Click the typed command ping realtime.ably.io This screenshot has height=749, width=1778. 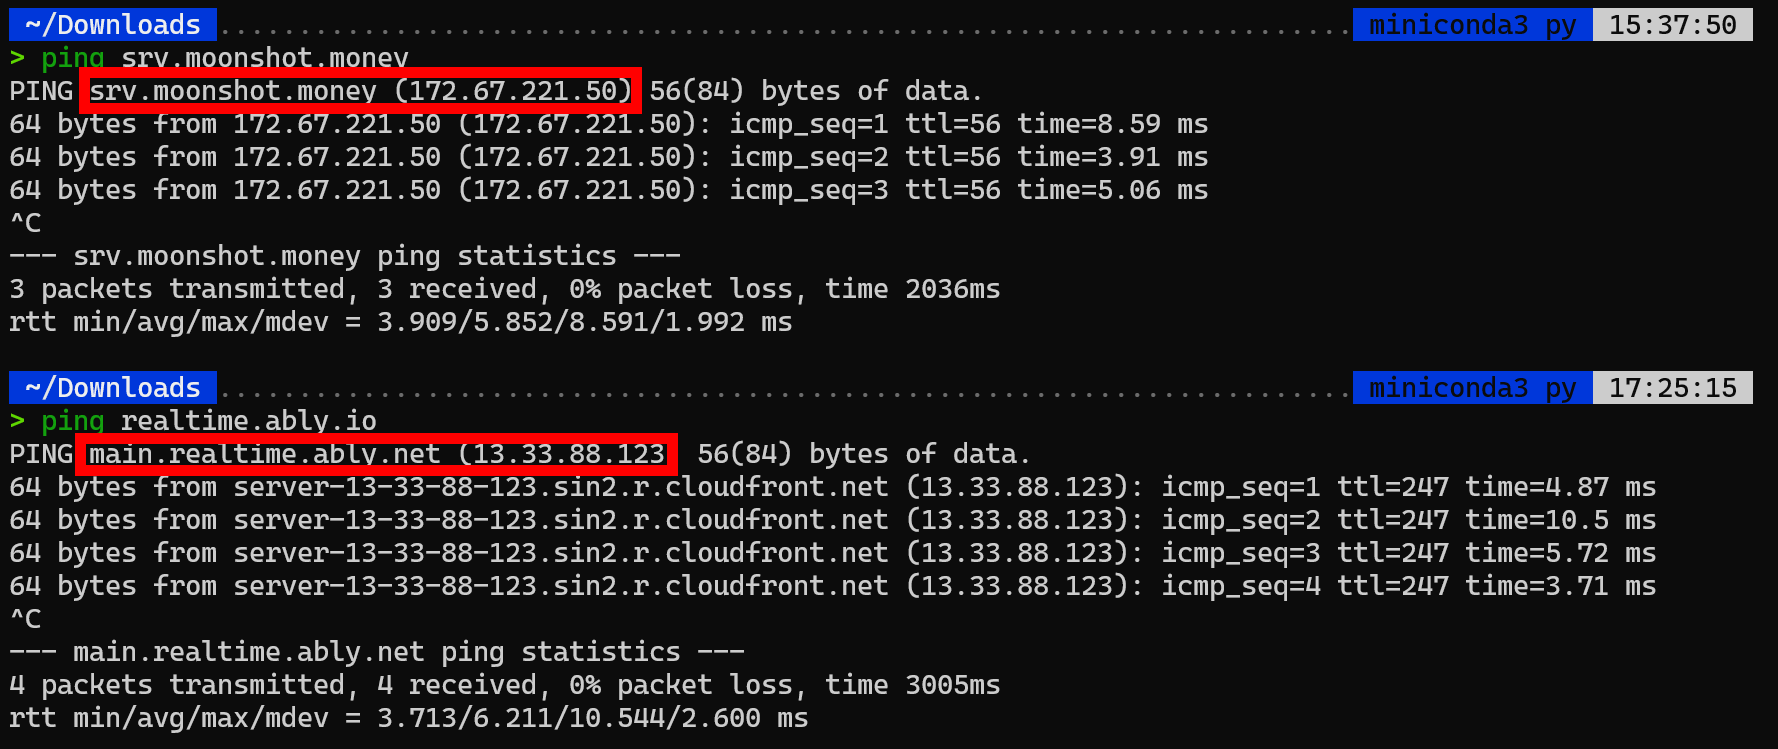point(208,421)
